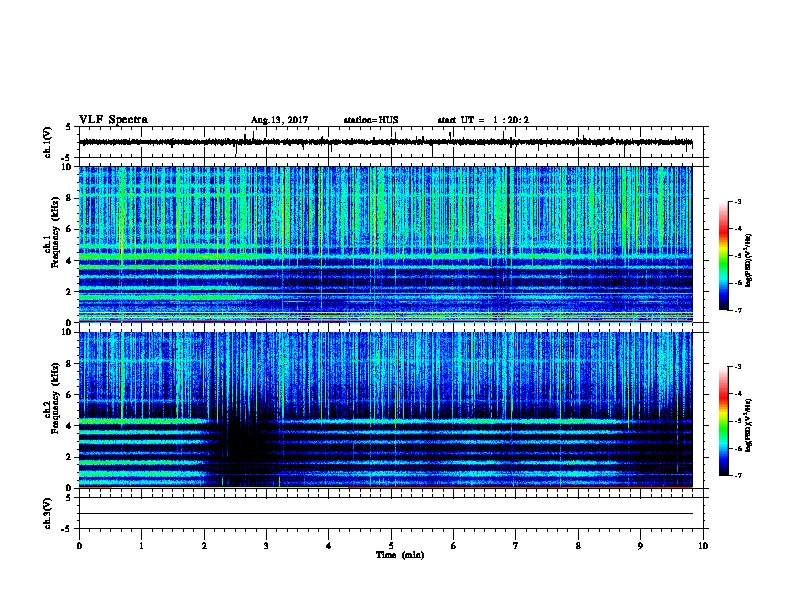Click the ch.3(V) axis "-5" tick value

click(x=67, y=529)
